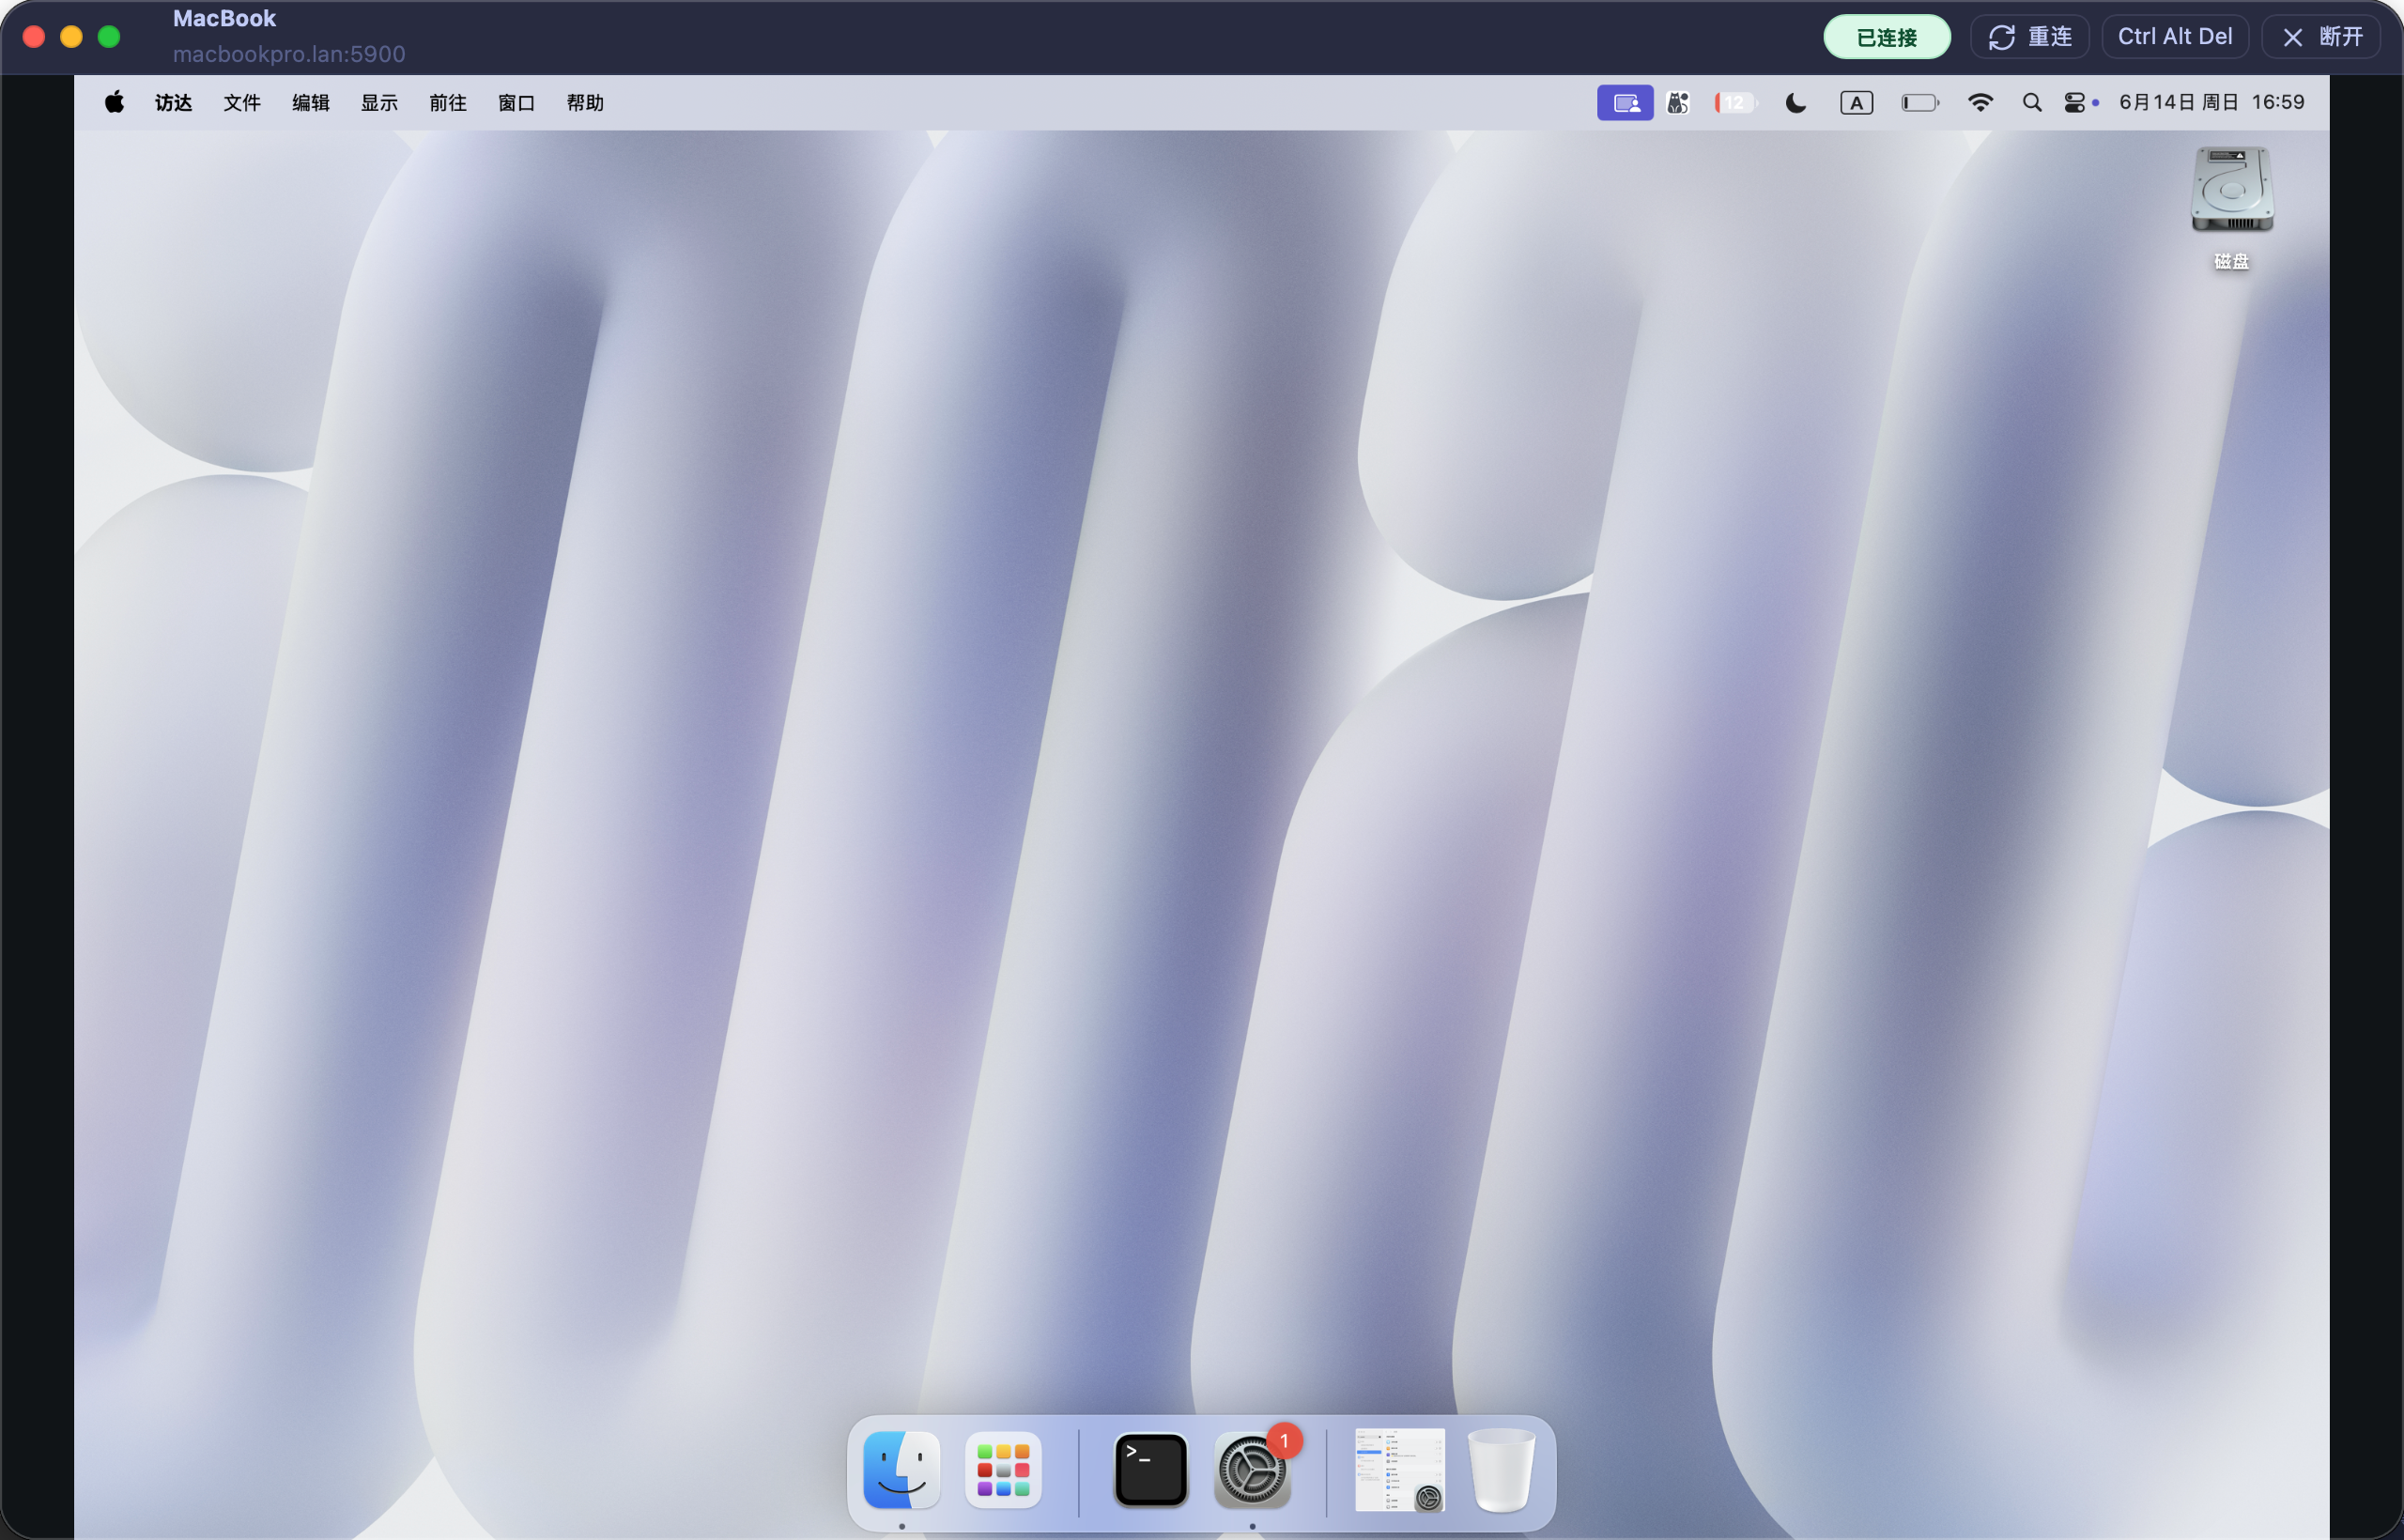This screenshot has width=2404, height=1540.
Task: Click the minimized window thumbnail in Dock
Action: [1400, 1470]
